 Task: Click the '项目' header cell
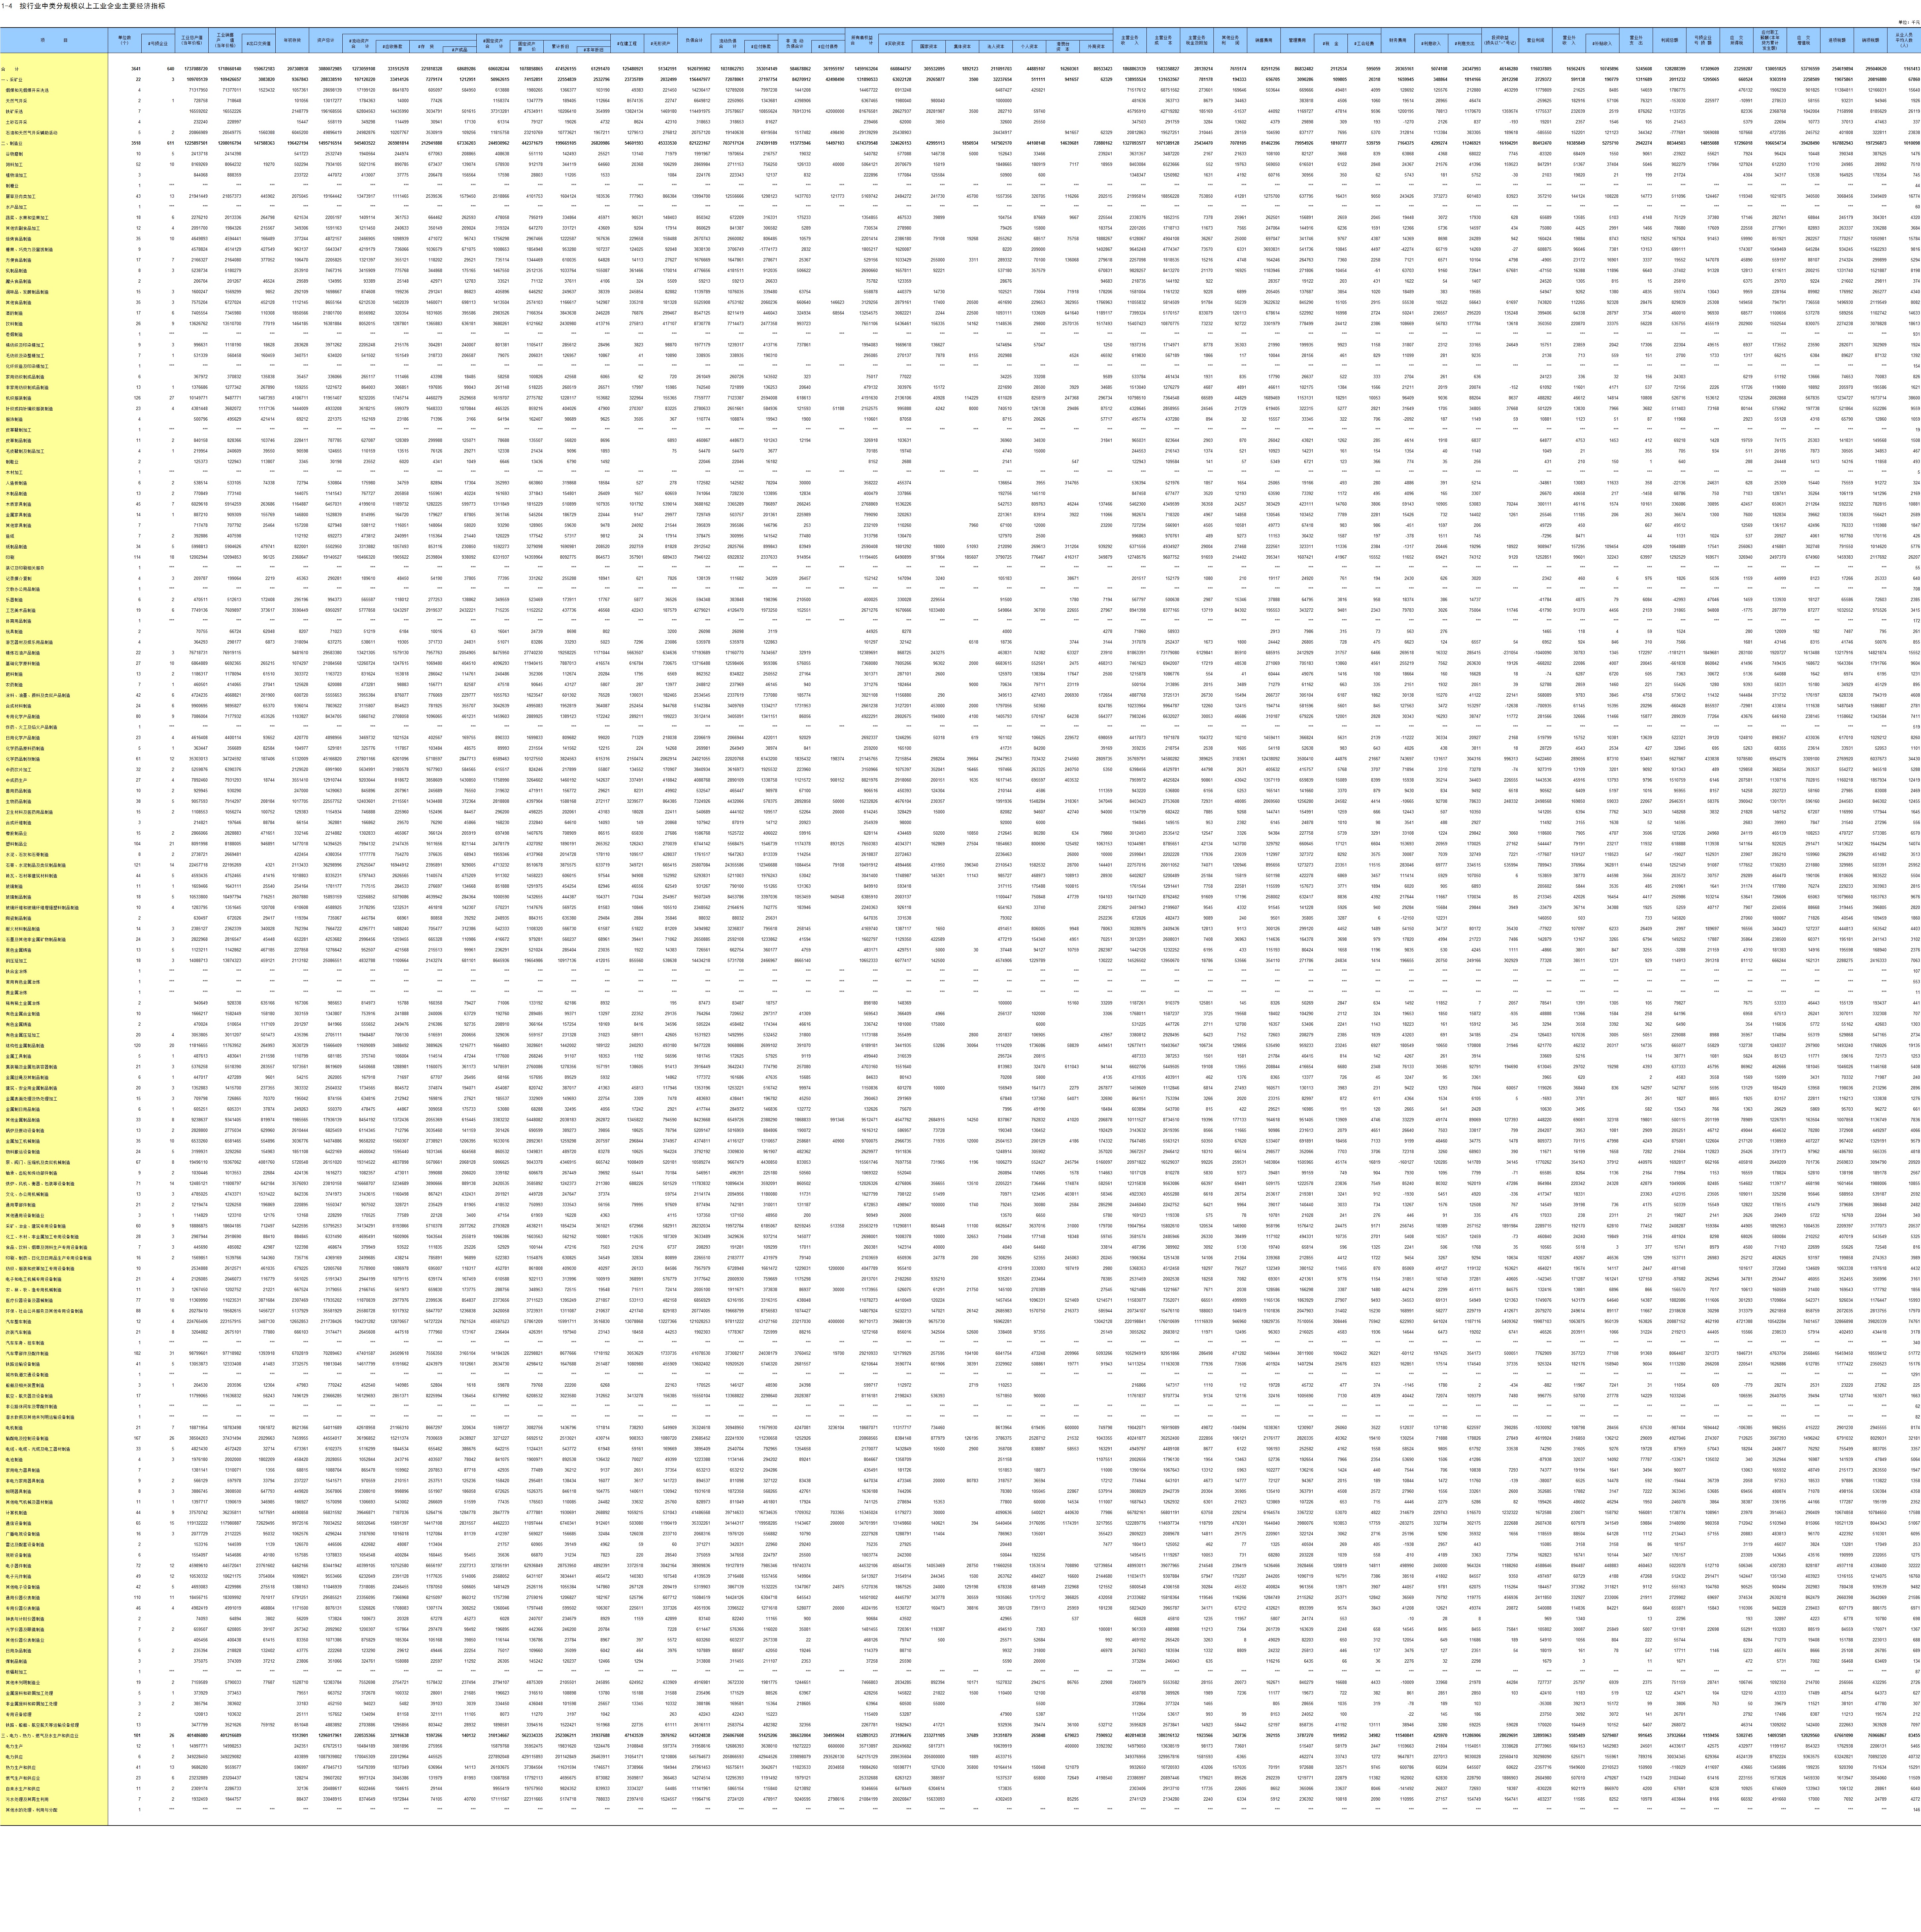tap(54, 40)
